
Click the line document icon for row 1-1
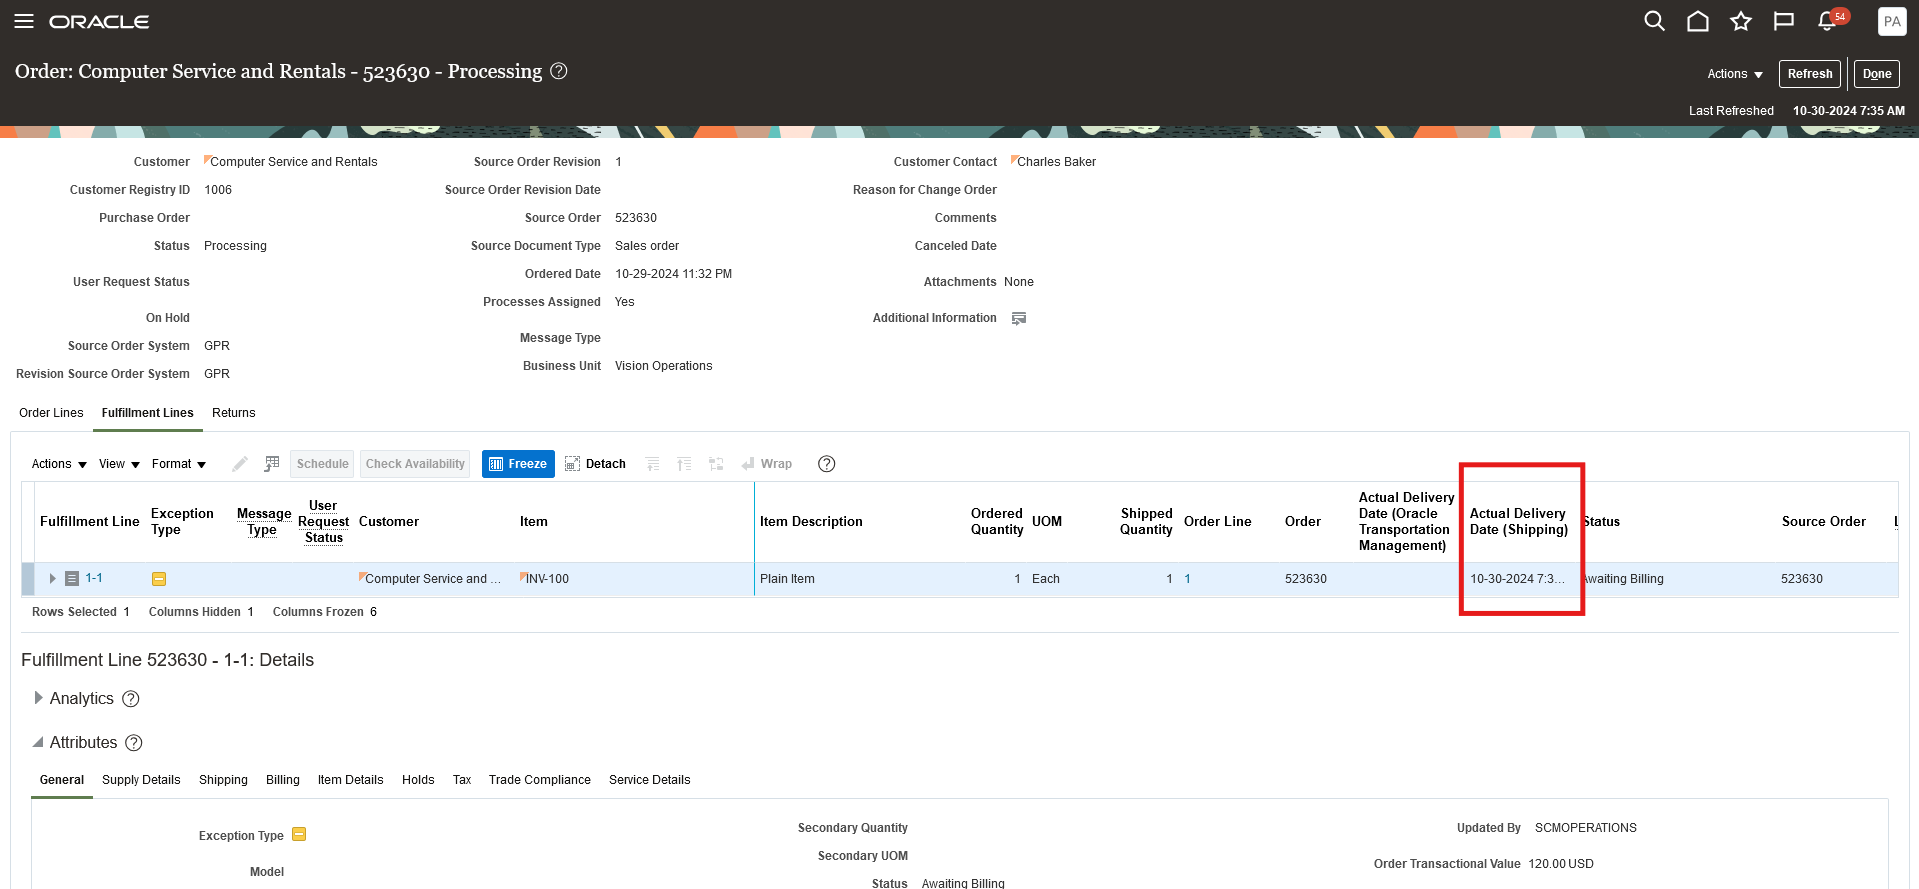72,579
